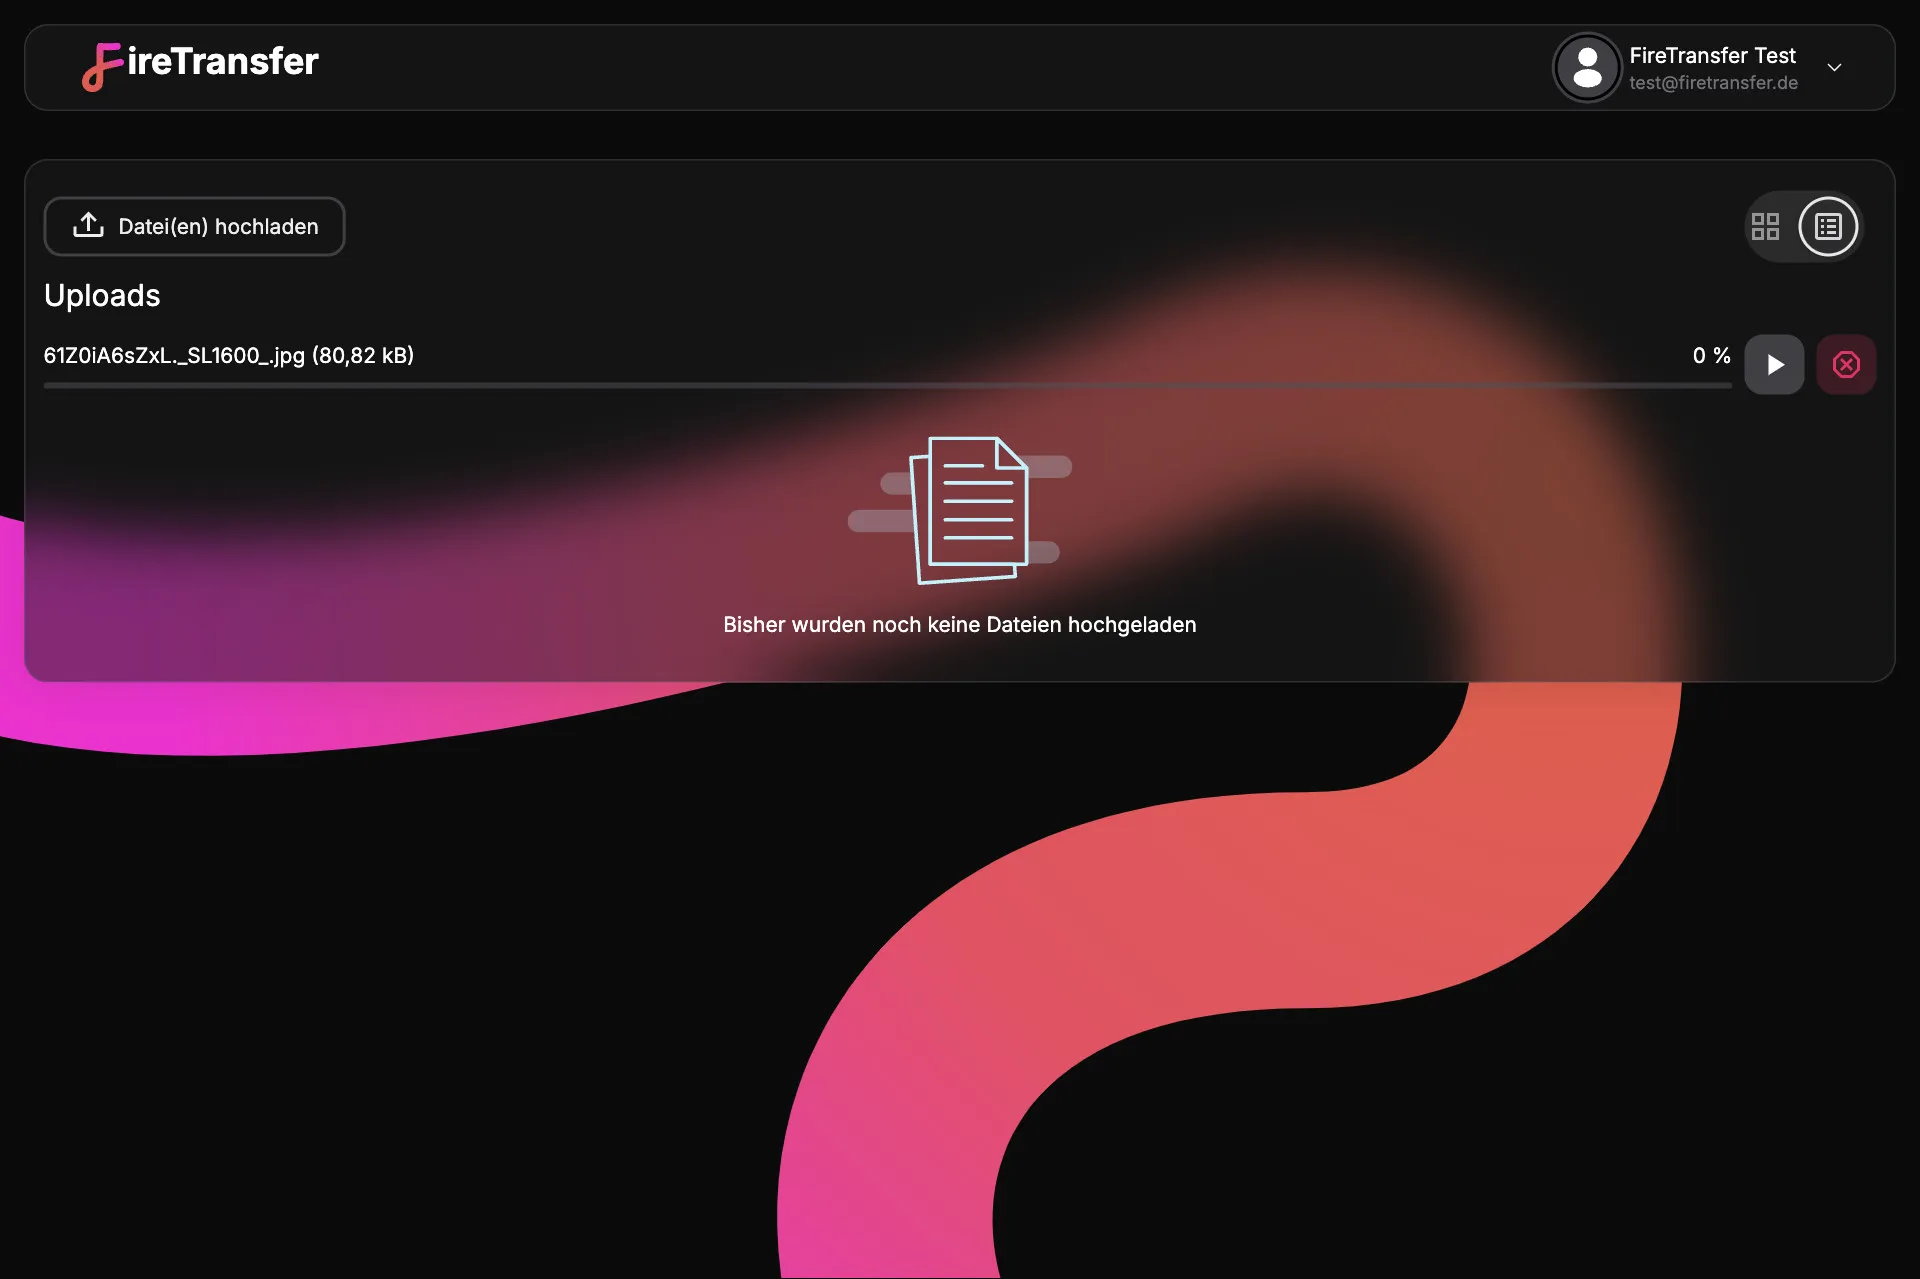Click the user avatar icon
This screenshot has width=1920, height=1279.
tap(1587, 67)
